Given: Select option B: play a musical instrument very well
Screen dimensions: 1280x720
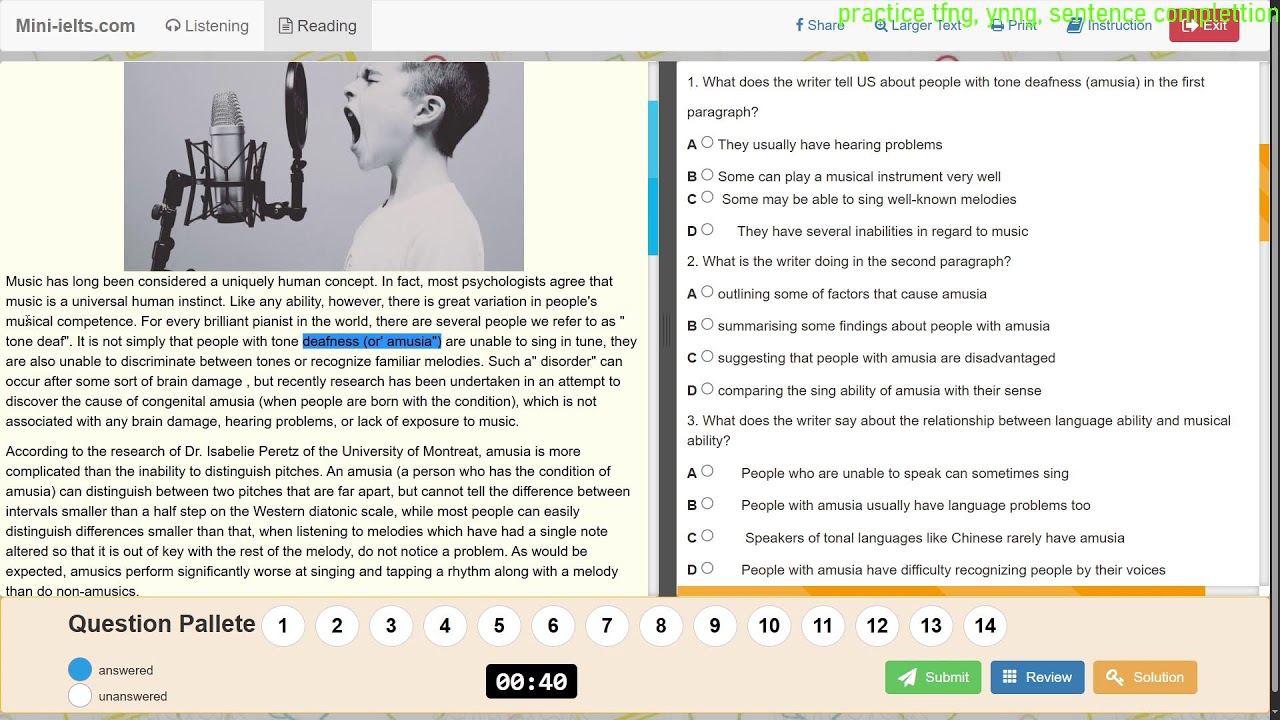Looking at the screenshot, I should click(x=707, y=175).
